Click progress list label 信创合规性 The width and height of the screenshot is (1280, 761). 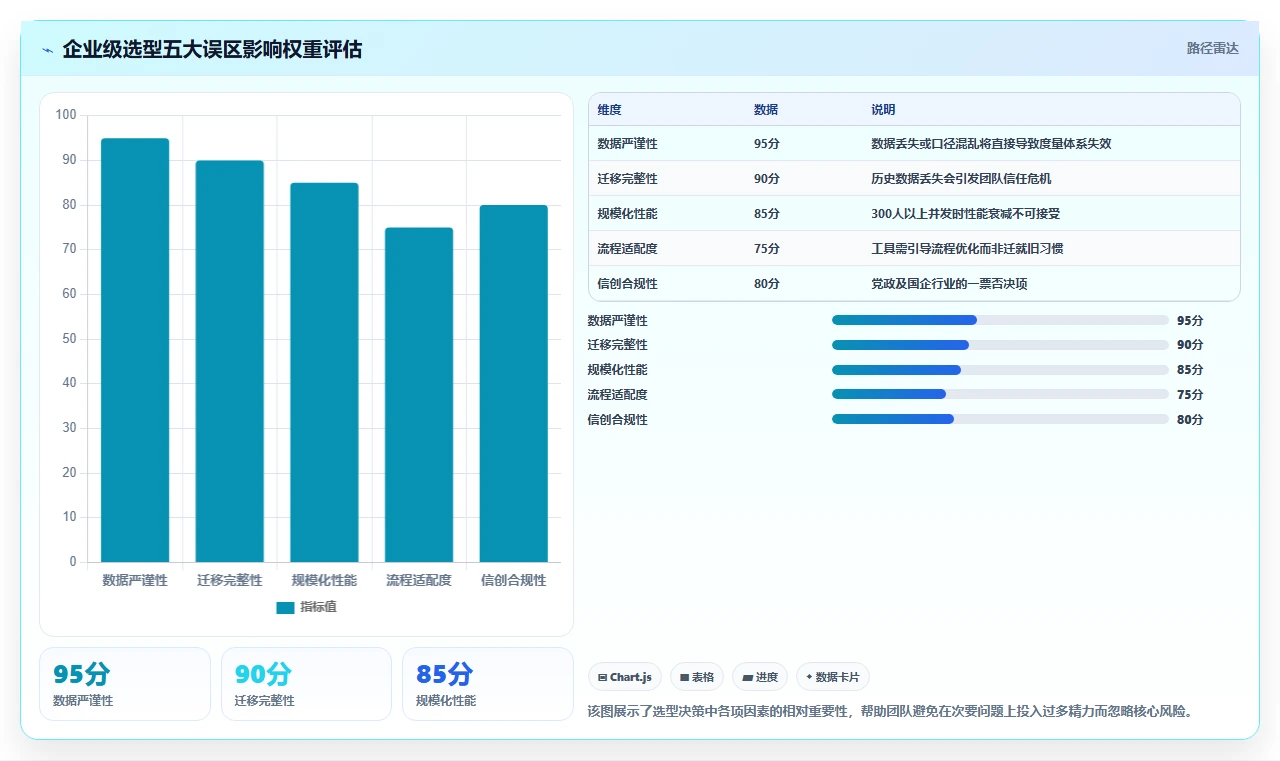click(x=618, y=420)
